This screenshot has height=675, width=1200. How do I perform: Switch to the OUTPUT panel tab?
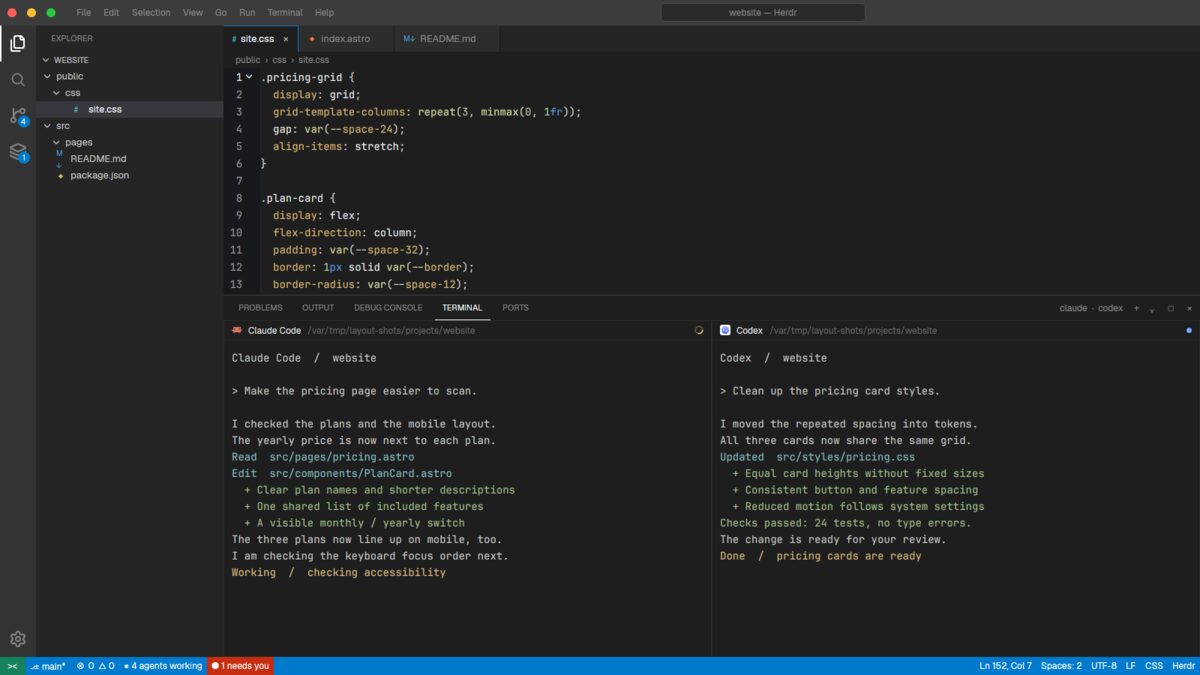tap(318, 308)
